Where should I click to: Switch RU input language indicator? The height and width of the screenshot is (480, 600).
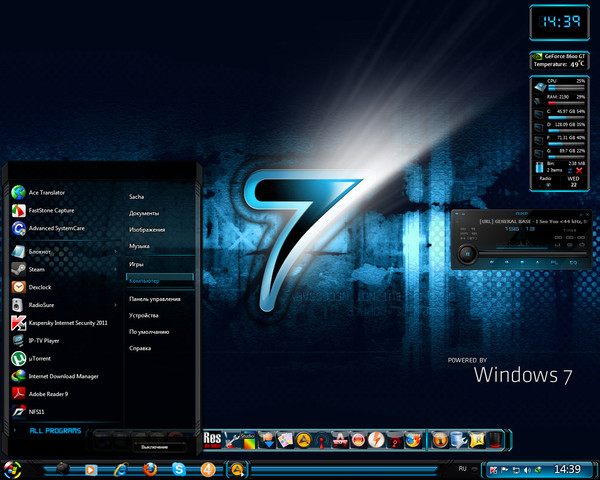462,469
